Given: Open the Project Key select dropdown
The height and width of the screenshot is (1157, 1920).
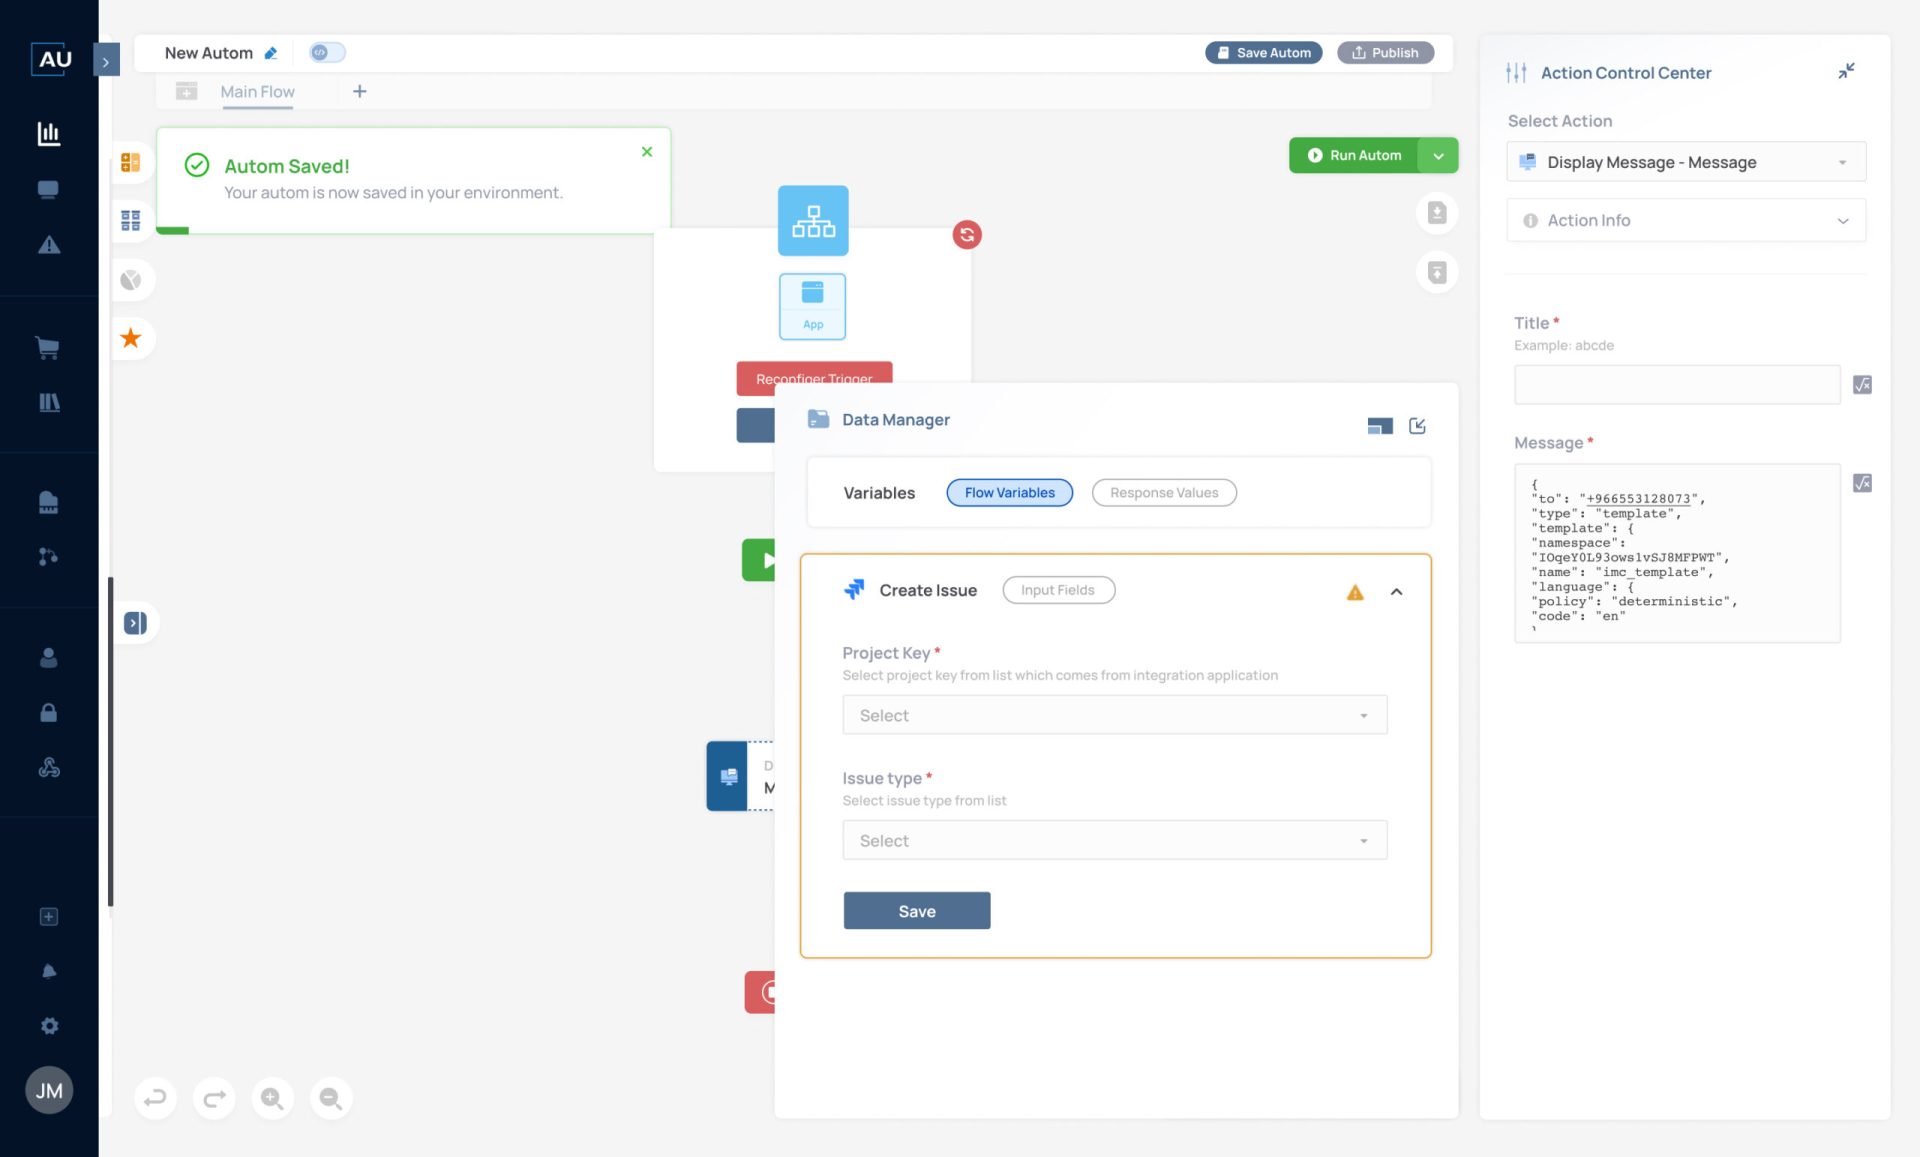Looking at the screenshot, I should point(1114,714).
